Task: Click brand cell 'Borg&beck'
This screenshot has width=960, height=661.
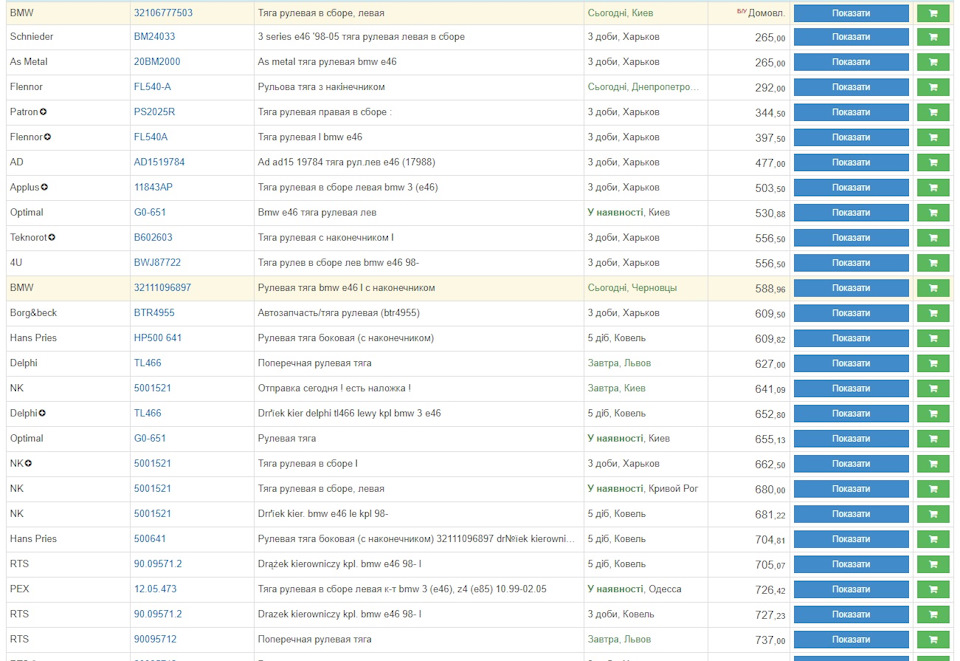Action: pyautogui.click(x=33, y=313)
